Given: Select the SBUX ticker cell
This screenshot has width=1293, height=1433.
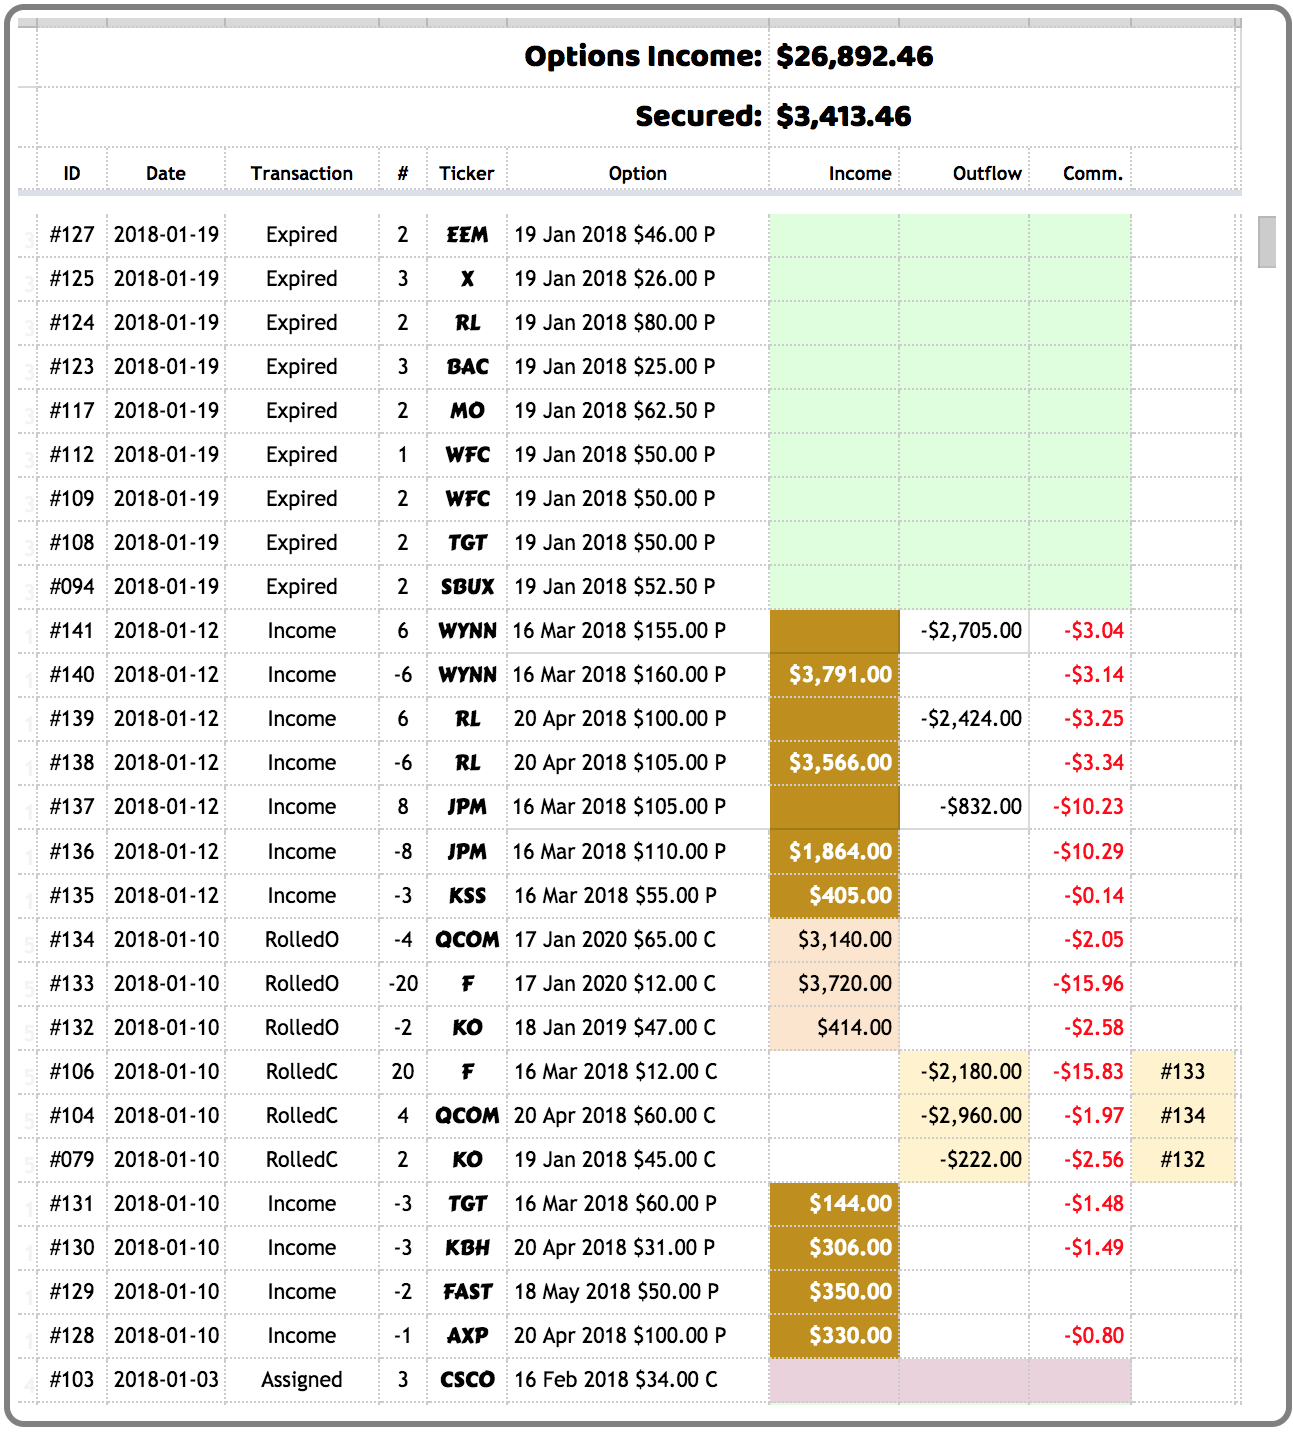Looking at the screenshot, I should tap(467, 587).
